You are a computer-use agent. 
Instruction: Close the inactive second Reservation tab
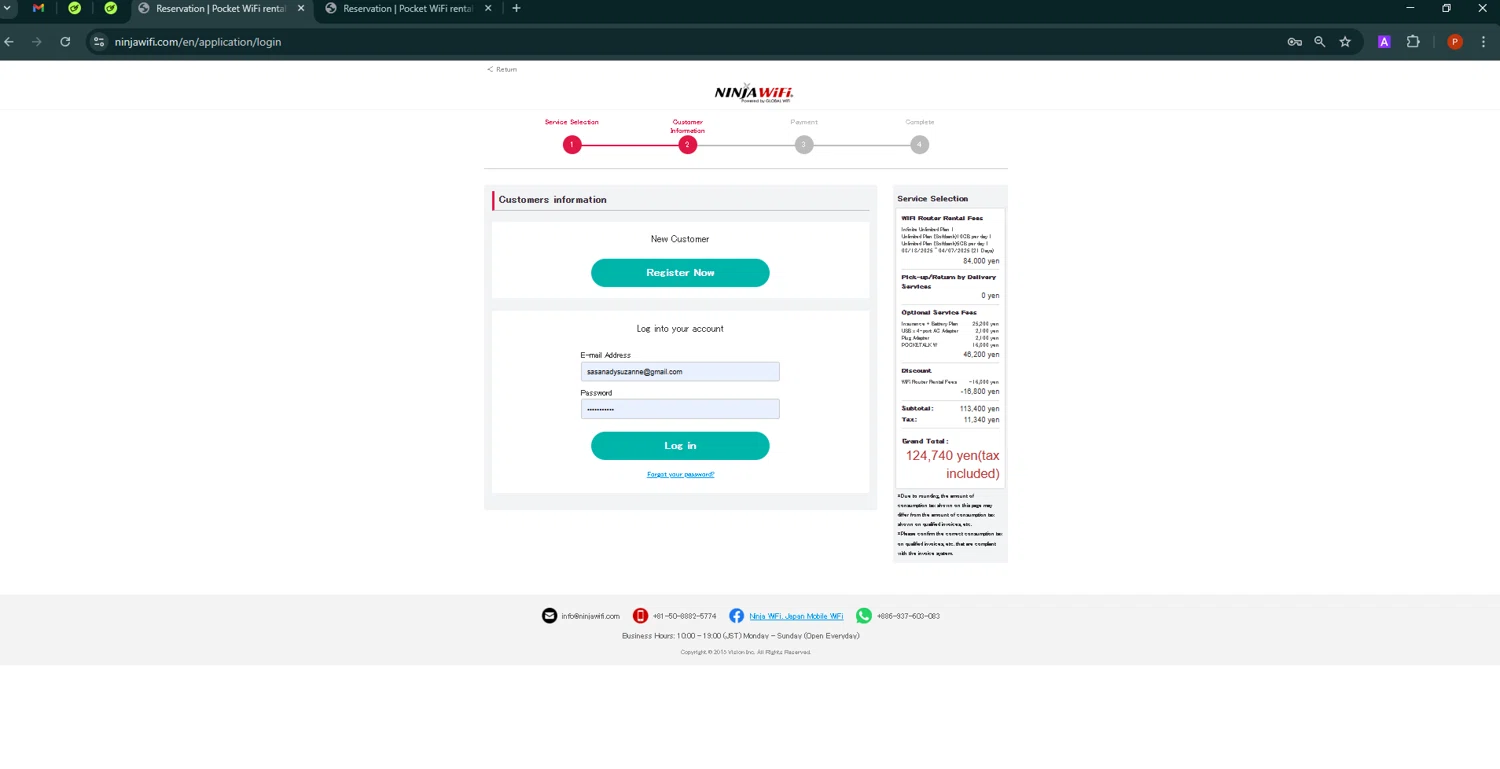point(489,8)
